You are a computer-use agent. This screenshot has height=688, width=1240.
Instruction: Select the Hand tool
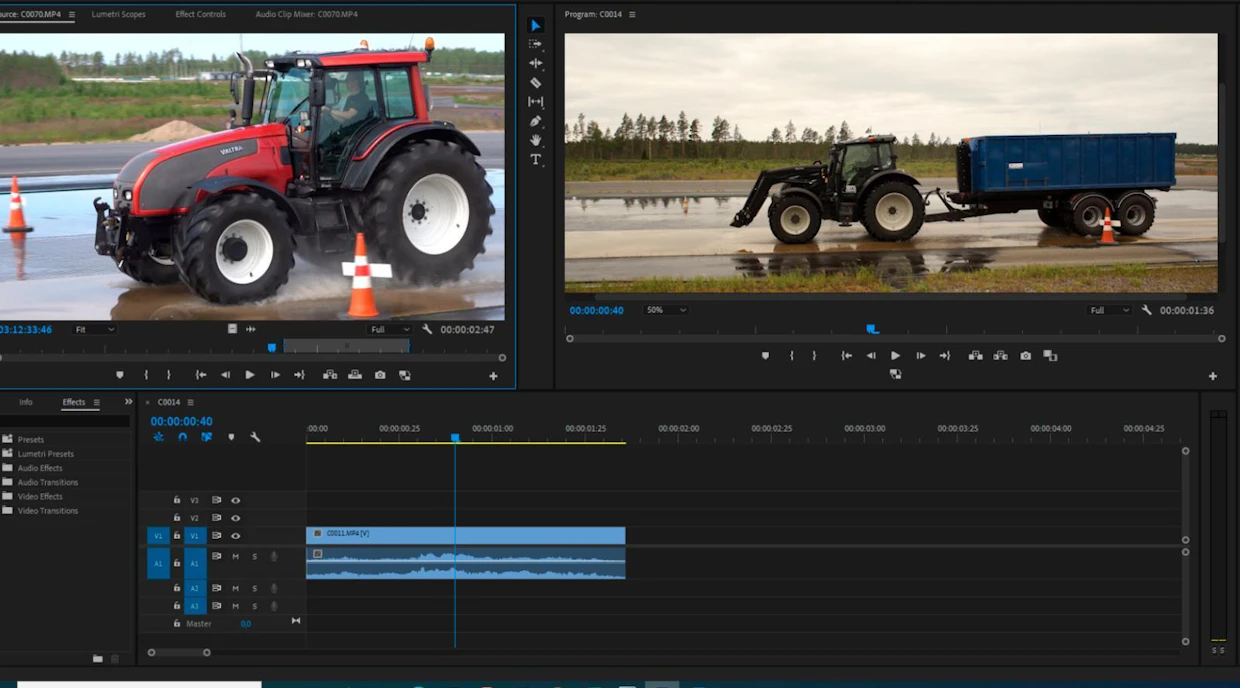(535, 140)
